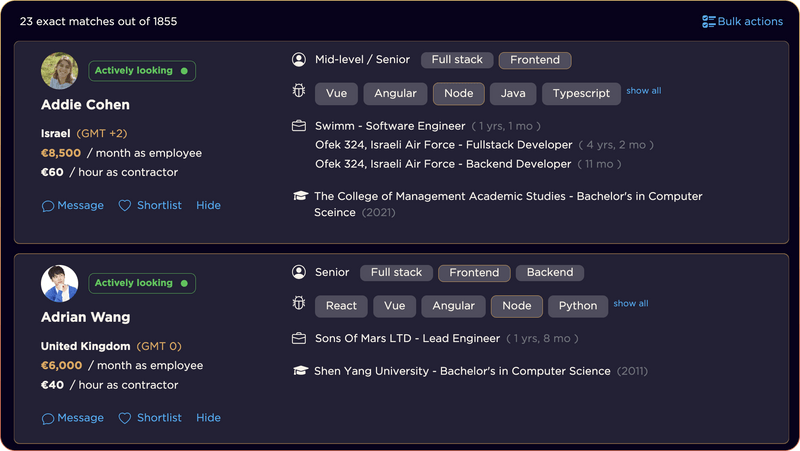Click the briefcase icon beside Swimm experience
Viewport: 800px width, 451px height.
298,127
